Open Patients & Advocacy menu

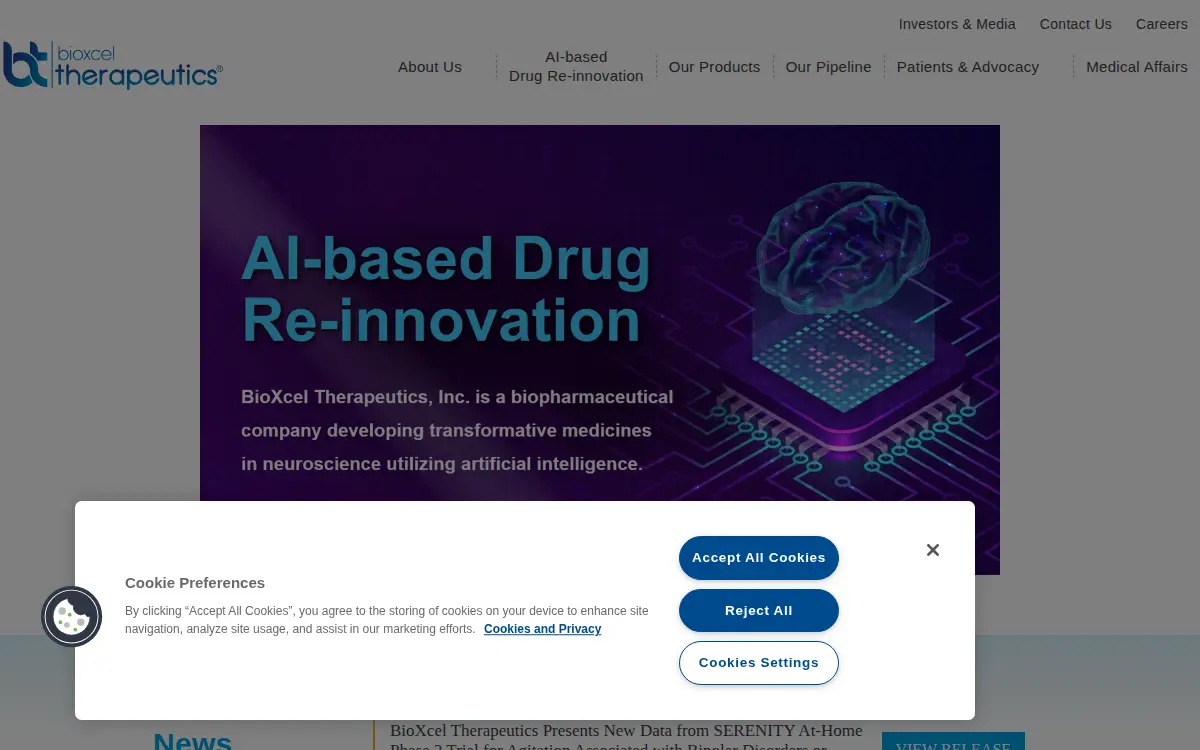[968, 67]
